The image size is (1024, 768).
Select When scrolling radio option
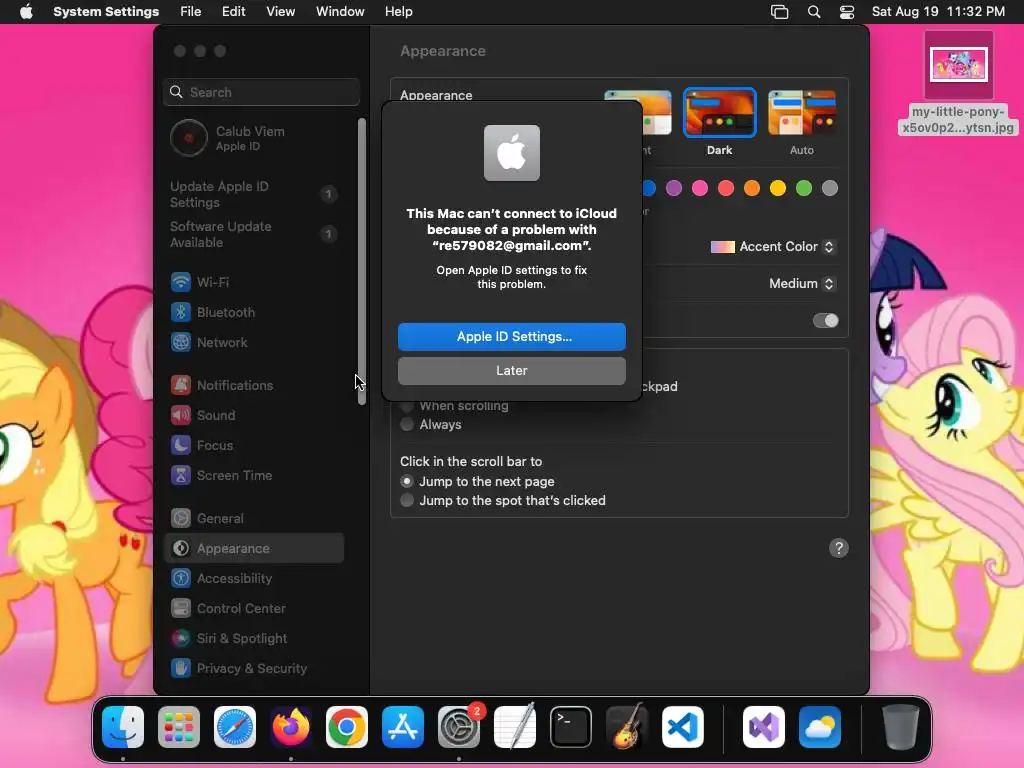(407, 406)
